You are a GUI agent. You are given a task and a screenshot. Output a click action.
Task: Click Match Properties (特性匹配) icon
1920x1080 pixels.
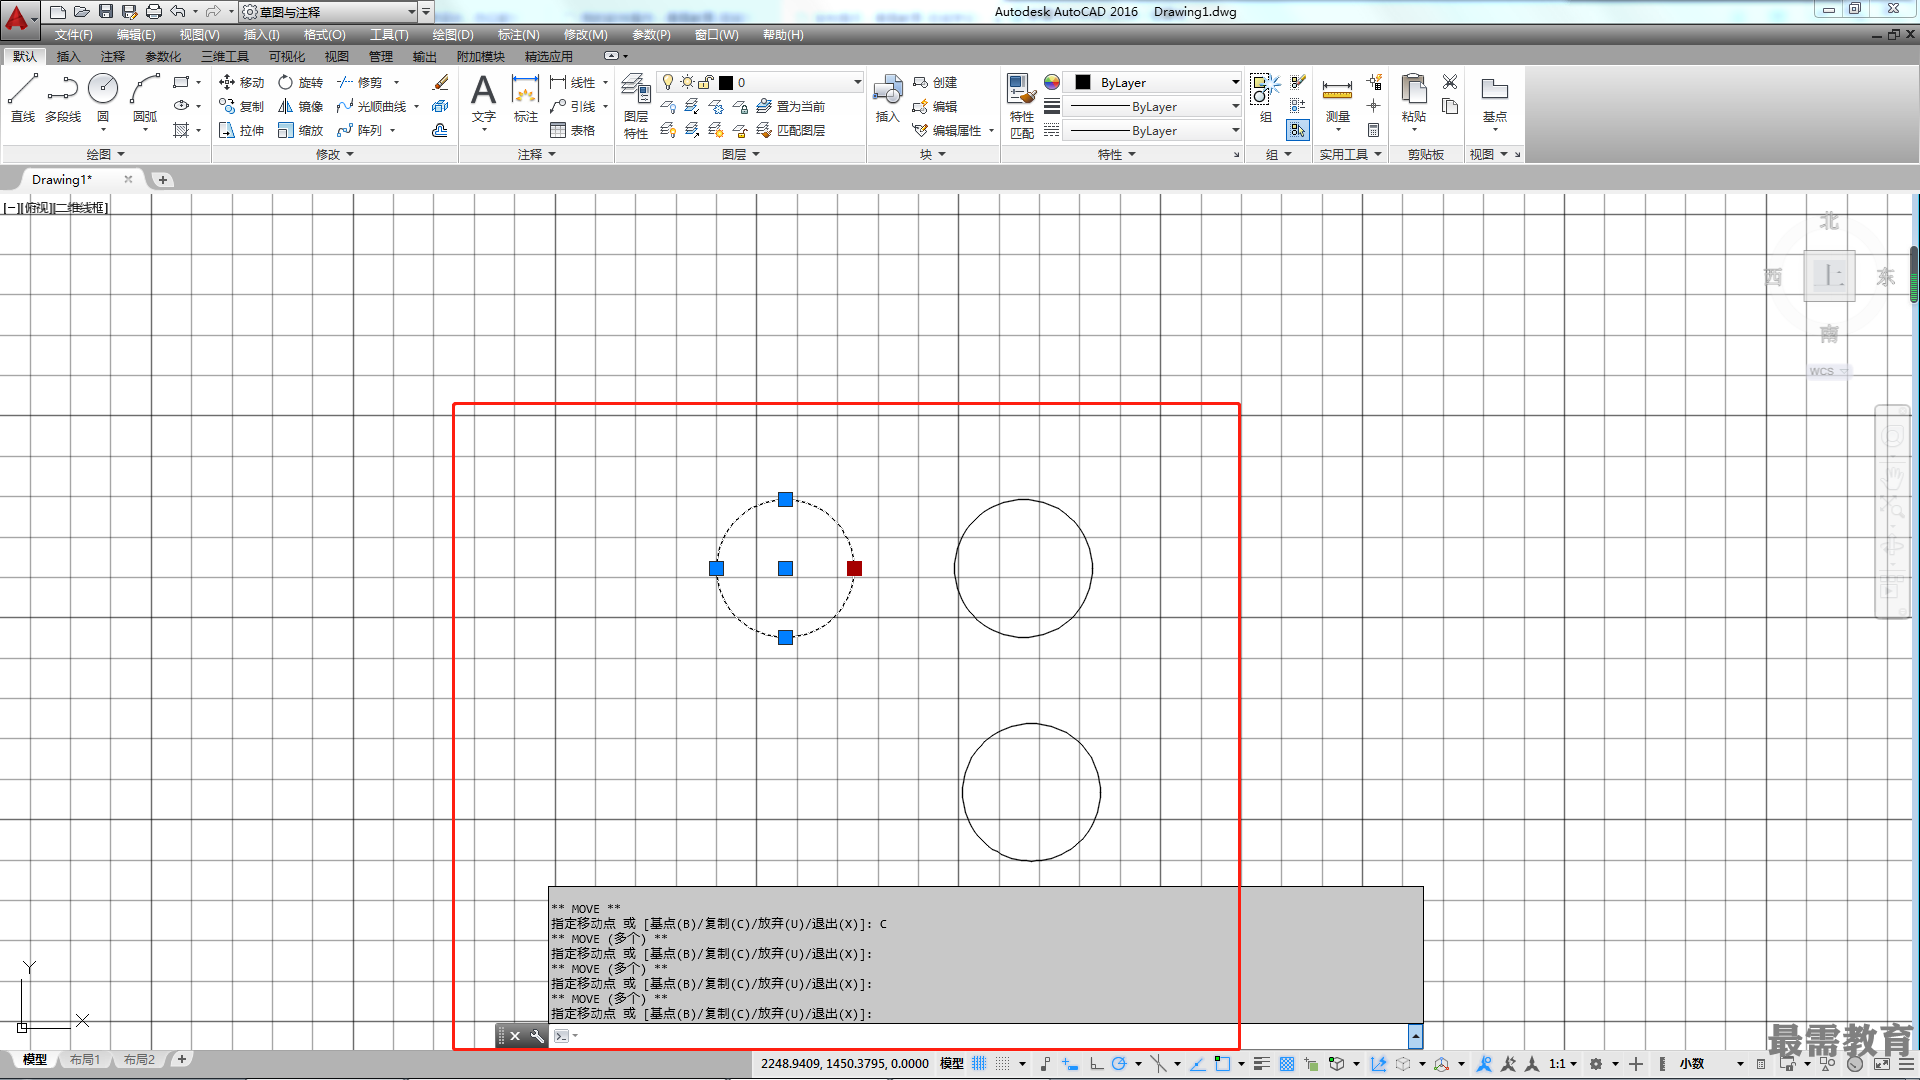(1021, 106)
